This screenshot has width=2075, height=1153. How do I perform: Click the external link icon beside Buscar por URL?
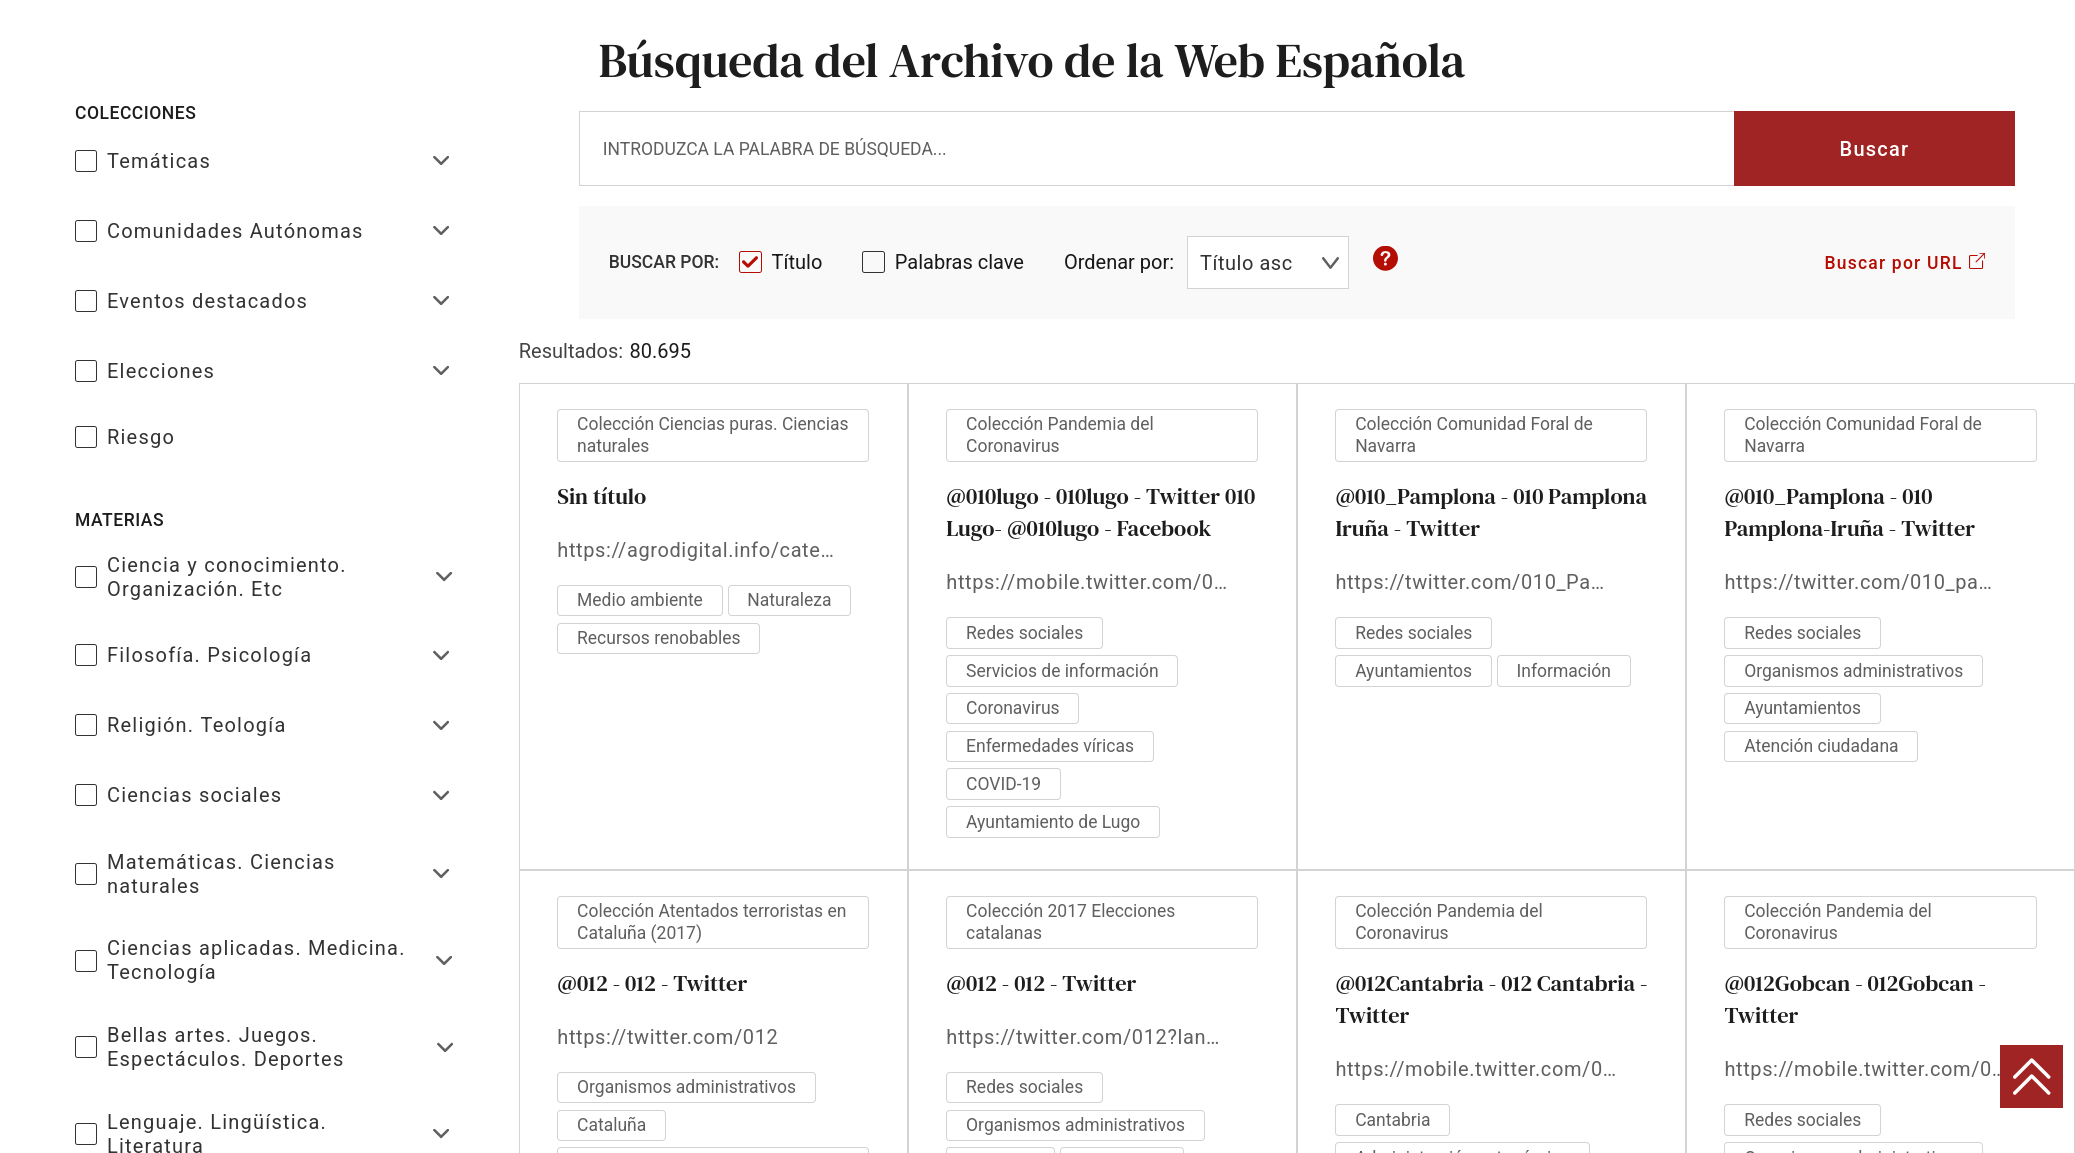[x=1977, y=261]
